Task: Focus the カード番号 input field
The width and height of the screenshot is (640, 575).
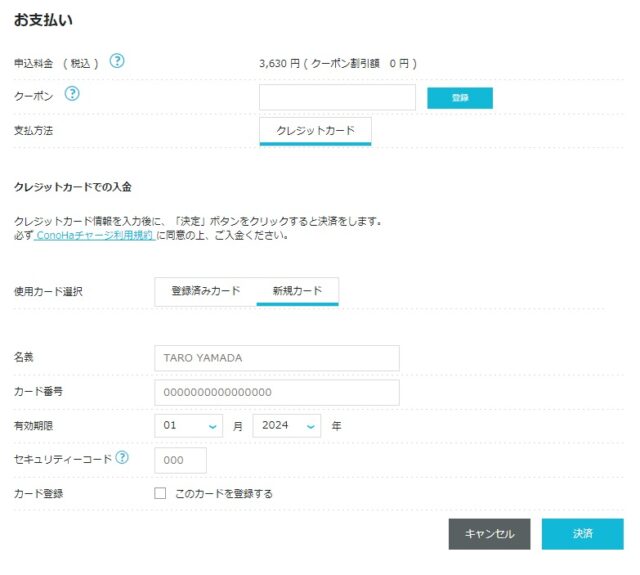Action: pos(277,392)
